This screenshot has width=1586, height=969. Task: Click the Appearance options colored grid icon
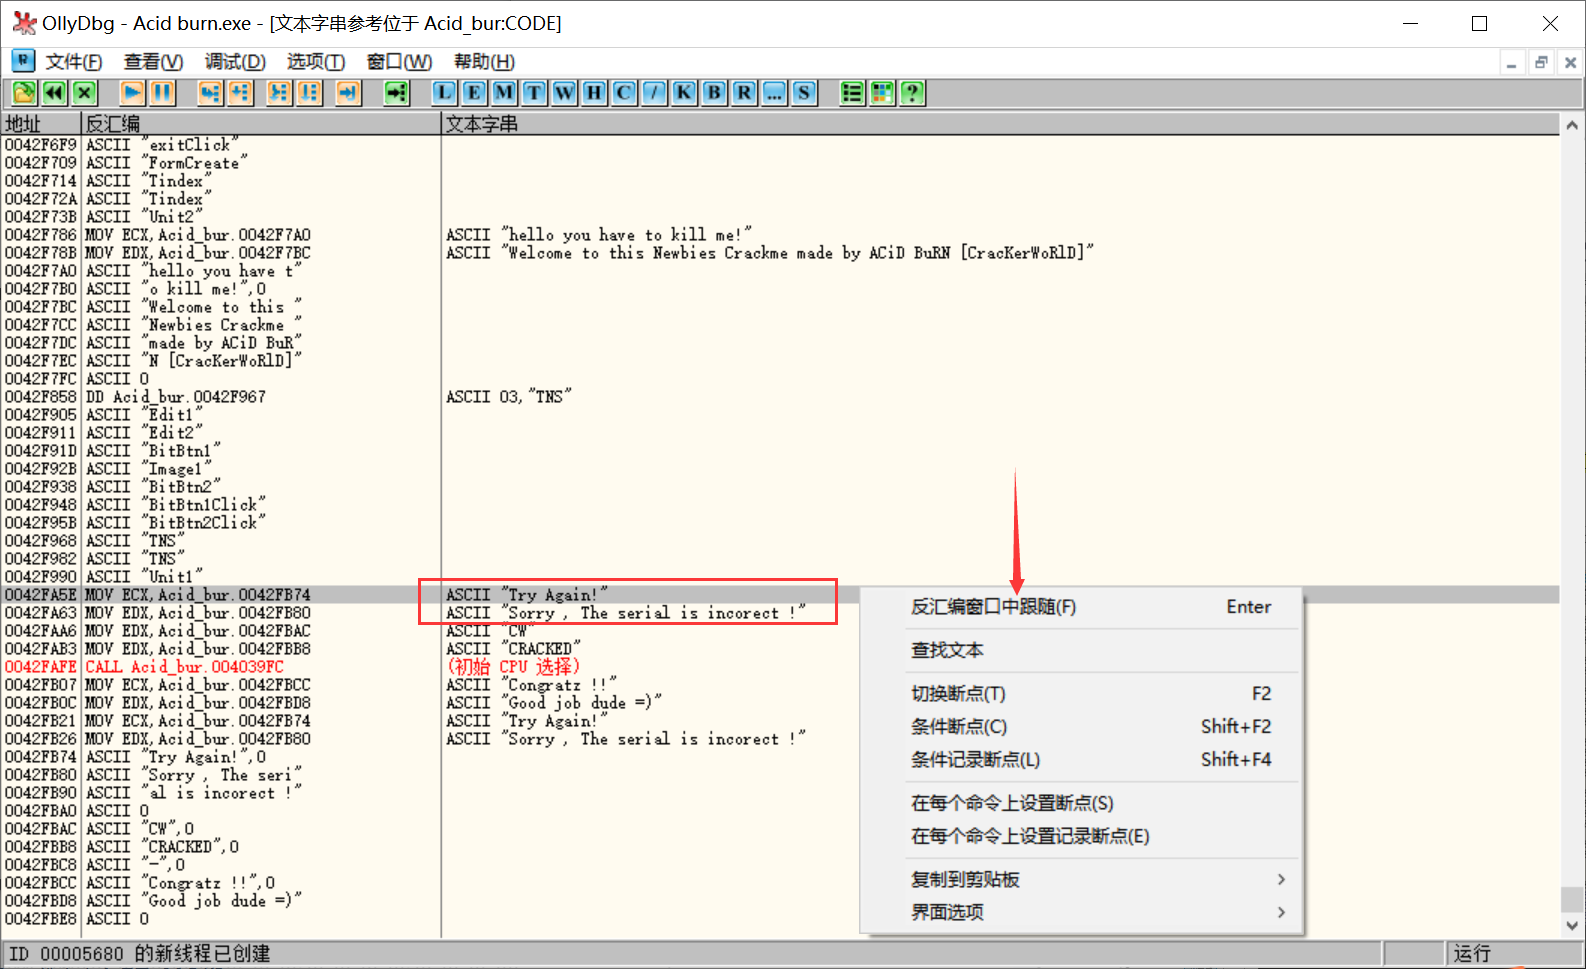click(882, 93)
